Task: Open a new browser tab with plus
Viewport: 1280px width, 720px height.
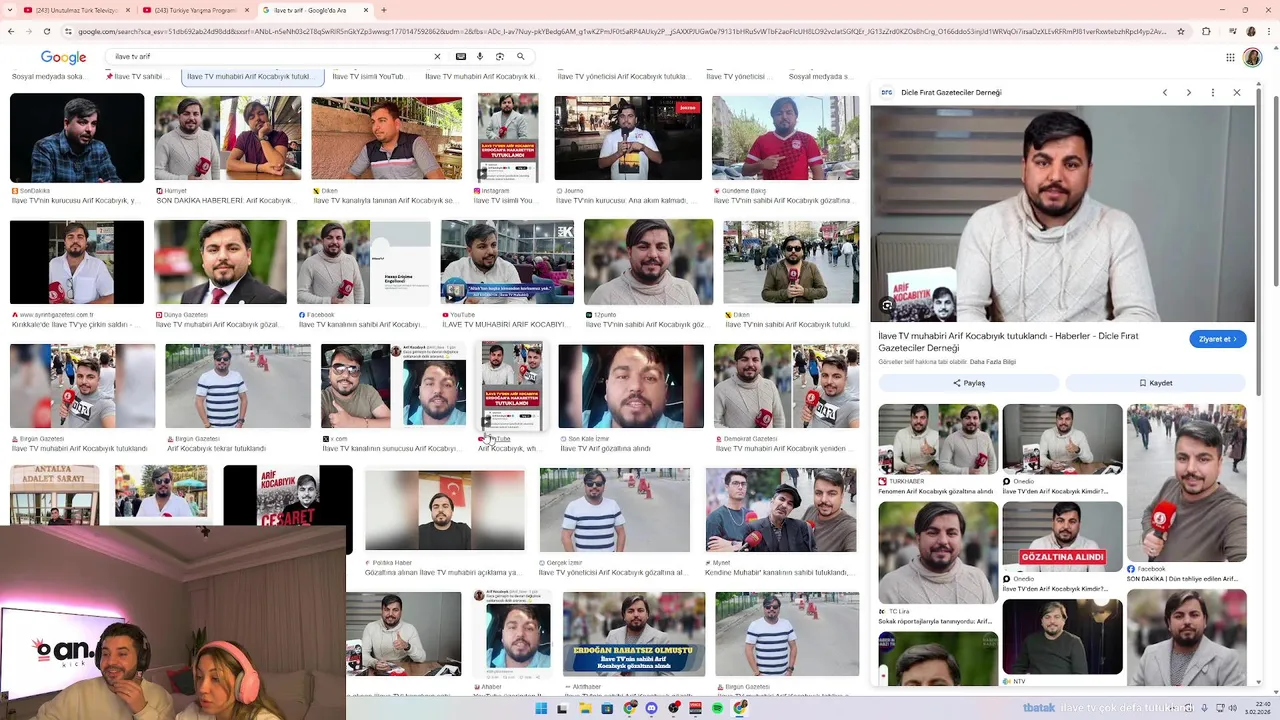Action: point(384,10)
